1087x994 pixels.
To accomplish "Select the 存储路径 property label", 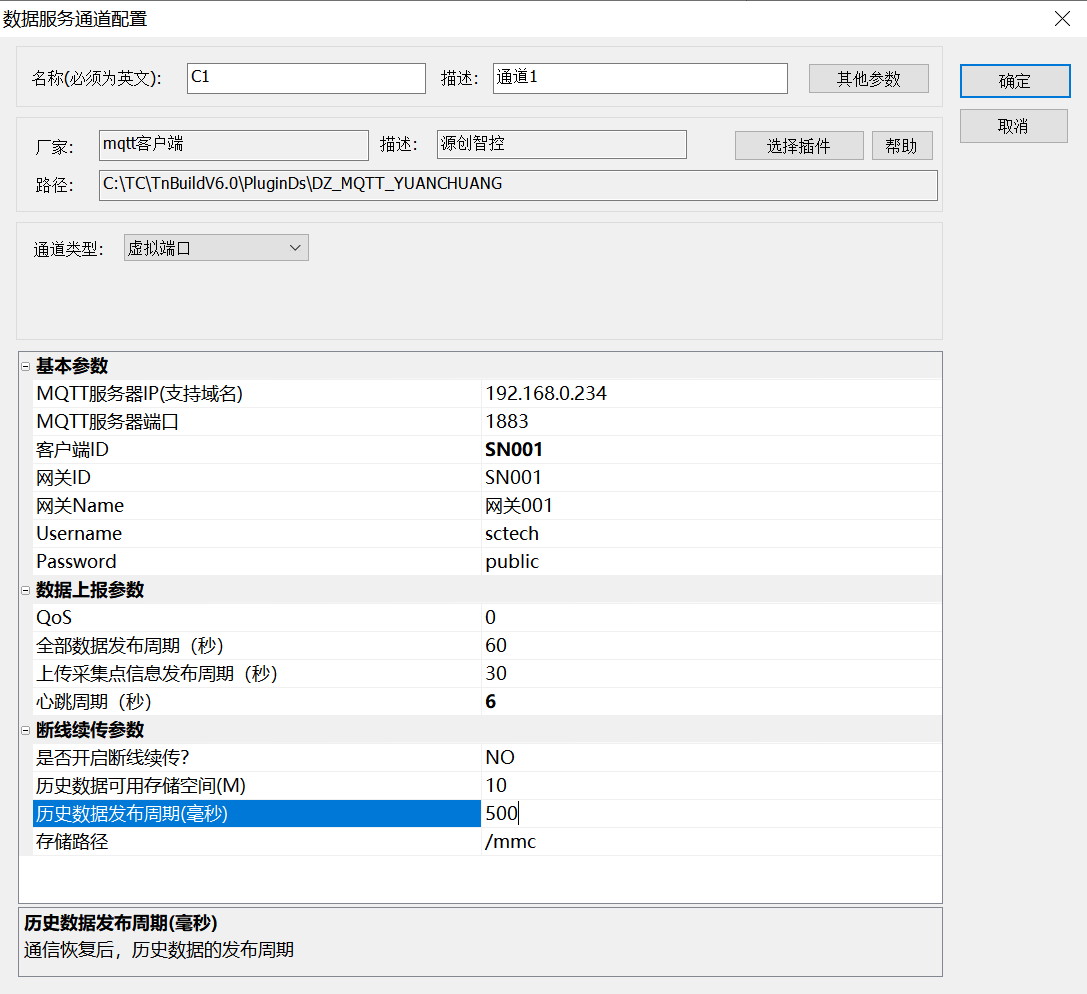I will click(x=72, y=842).
